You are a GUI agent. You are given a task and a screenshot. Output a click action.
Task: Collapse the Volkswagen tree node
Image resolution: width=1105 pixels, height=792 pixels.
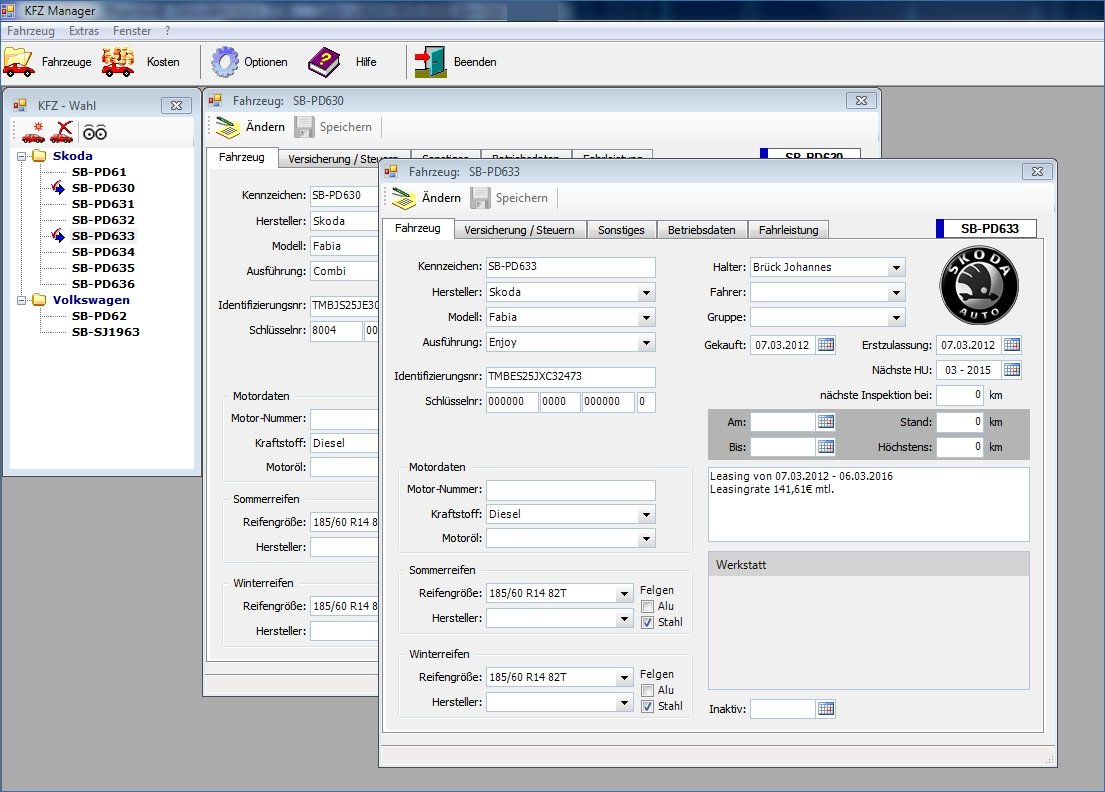[22, 300]
